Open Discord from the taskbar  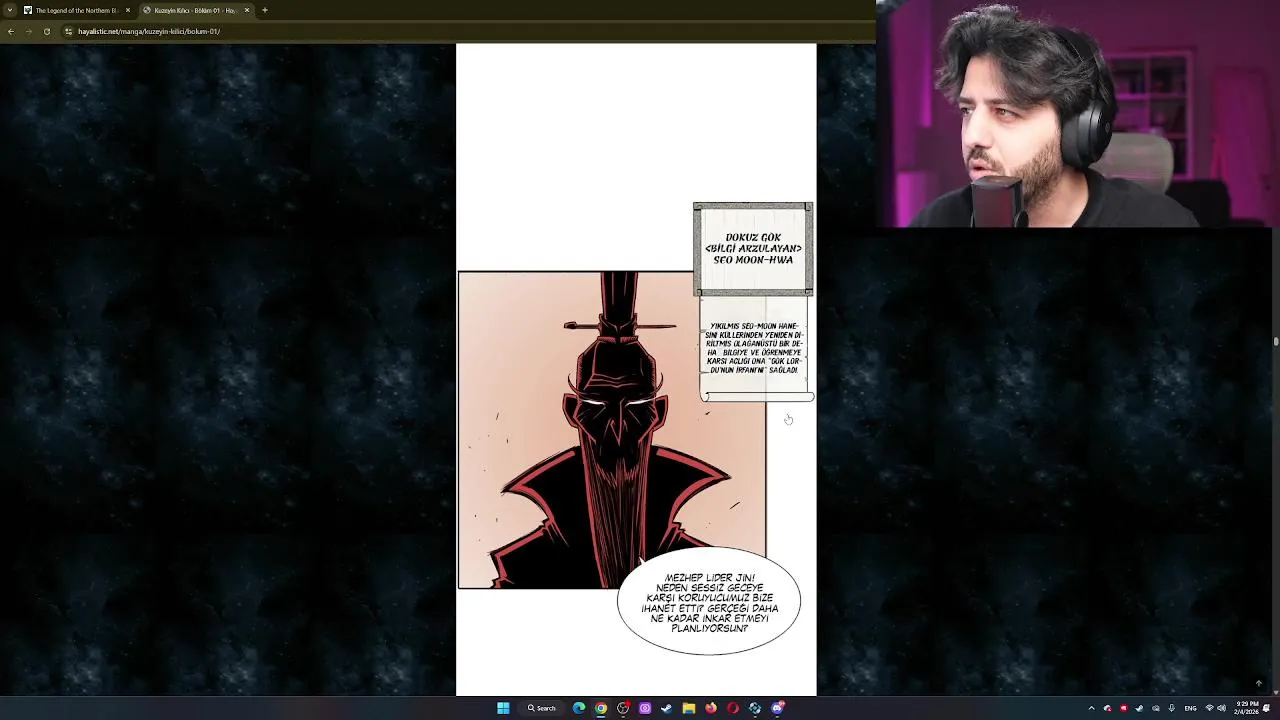point(777,708)
